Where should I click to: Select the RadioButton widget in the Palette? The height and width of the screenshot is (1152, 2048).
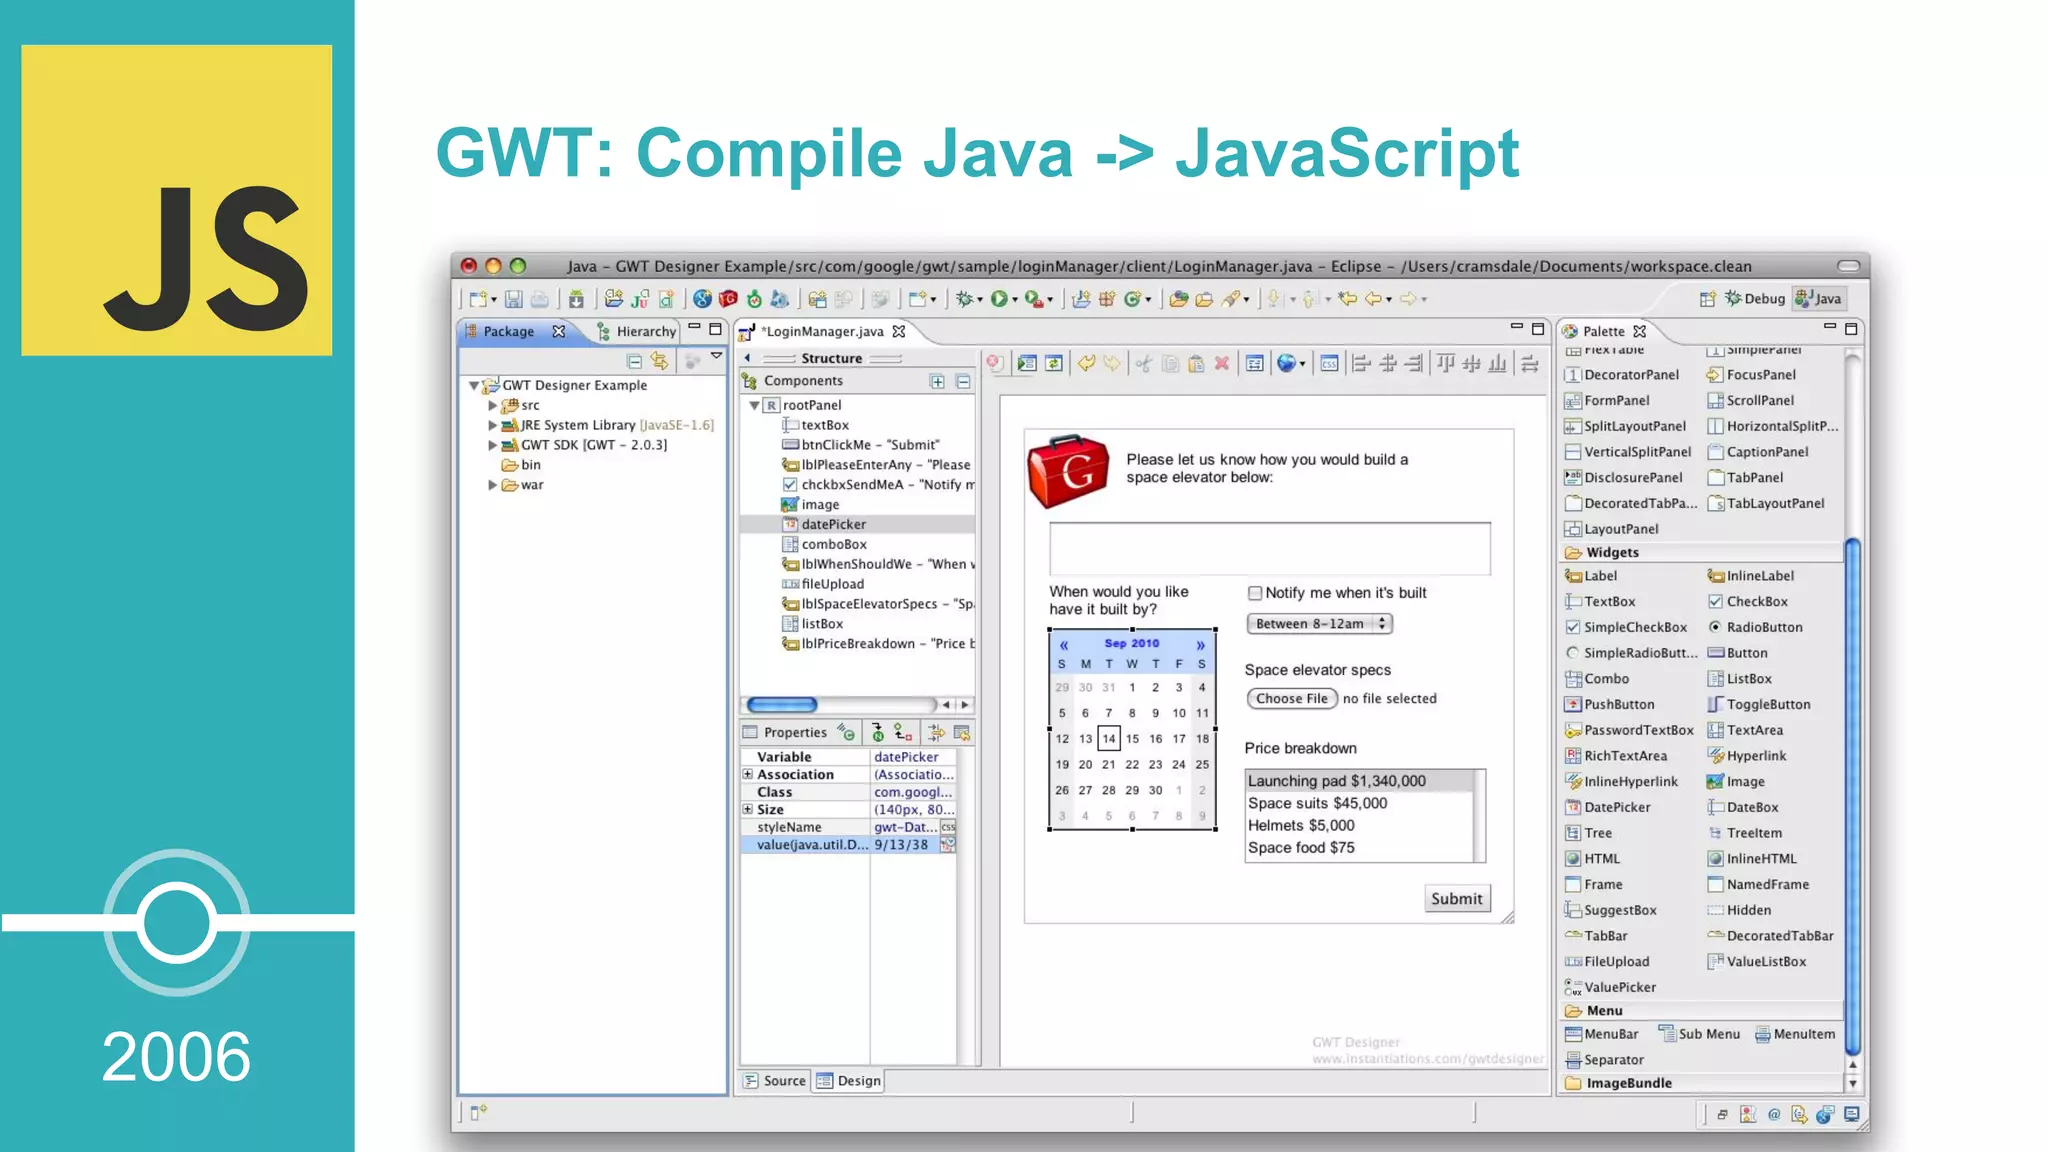(1755, 627)
